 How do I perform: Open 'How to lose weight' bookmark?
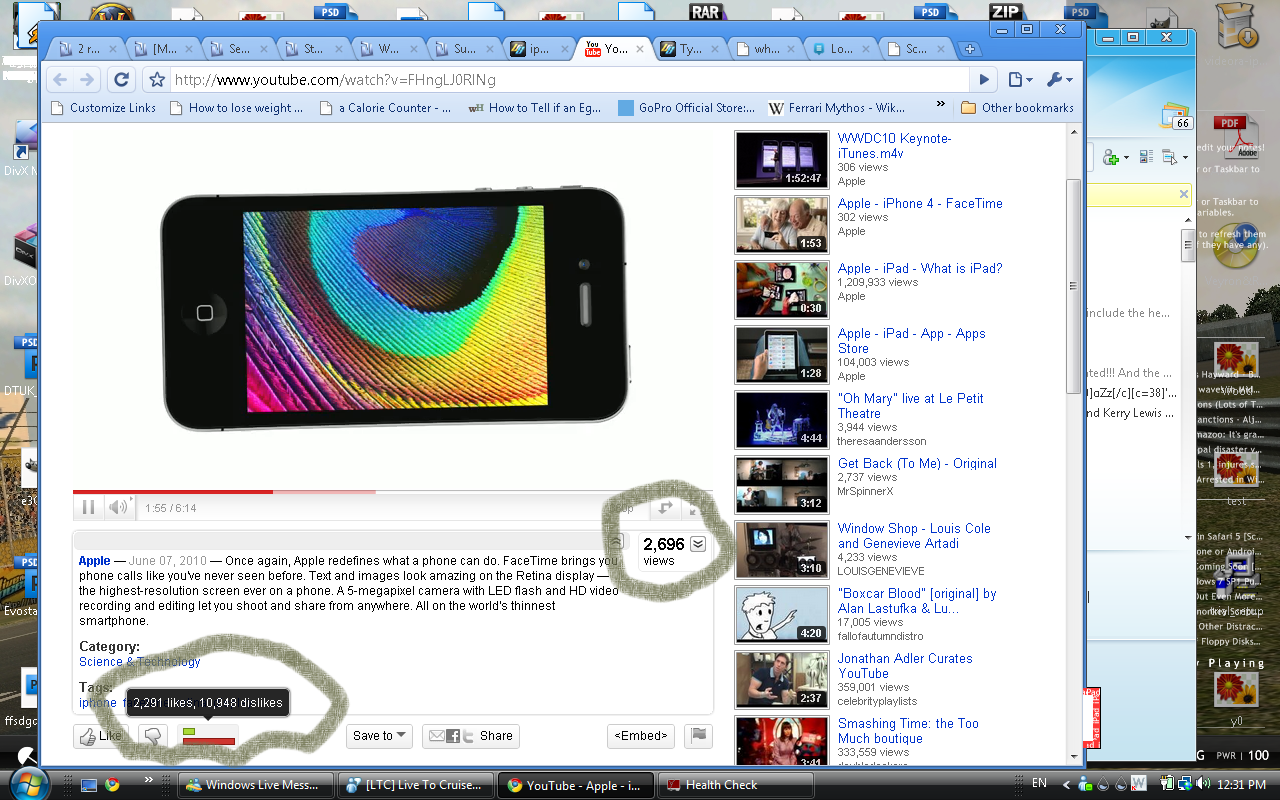(x=237, y=108)
